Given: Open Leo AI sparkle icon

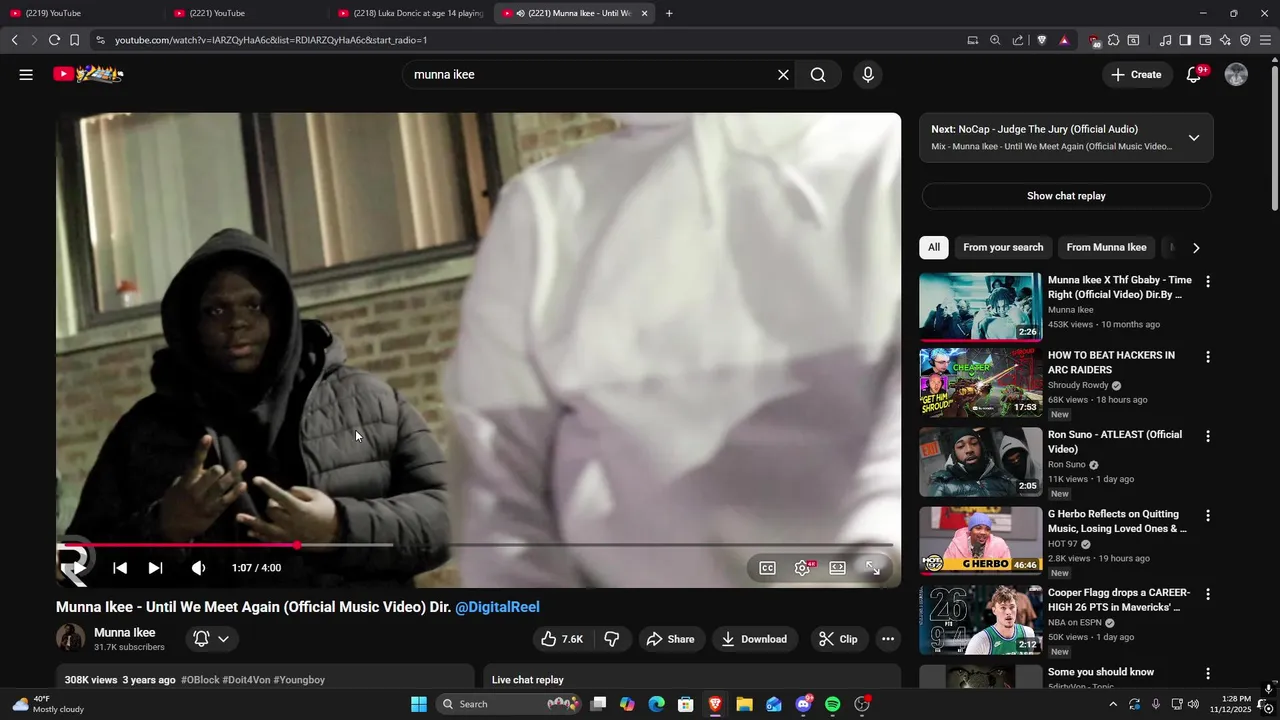Looking at the screenshot, I should [1225, 40].
